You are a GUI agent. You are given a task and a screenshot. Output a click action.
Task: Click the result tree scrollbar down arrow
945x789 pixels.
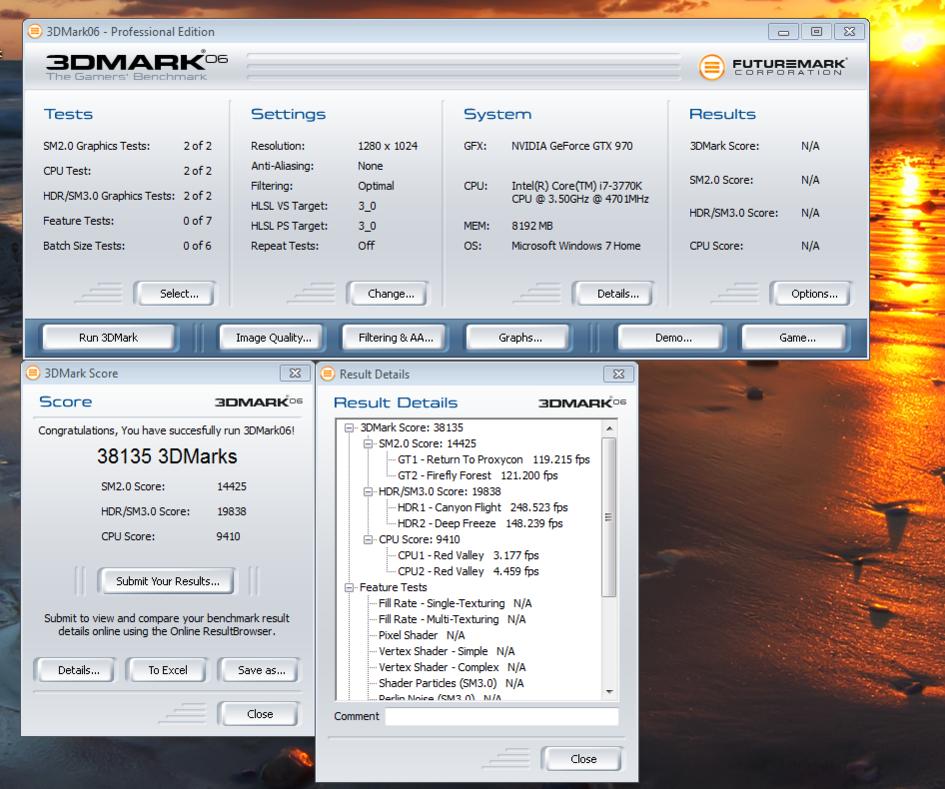click(609, 691)
